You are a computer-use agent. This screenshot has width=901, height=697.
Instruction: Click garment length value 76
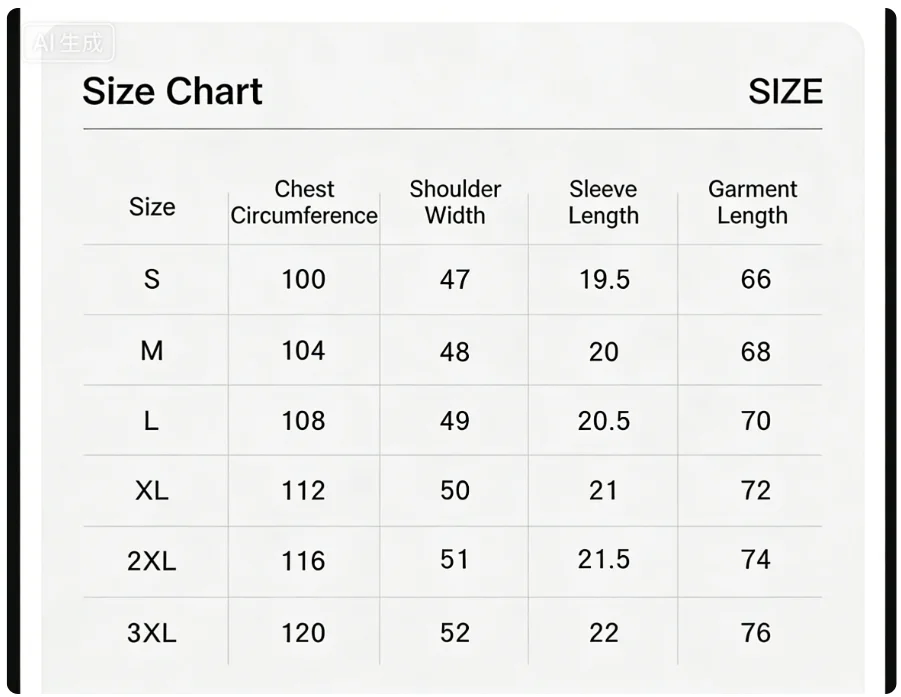pos(755,633)
